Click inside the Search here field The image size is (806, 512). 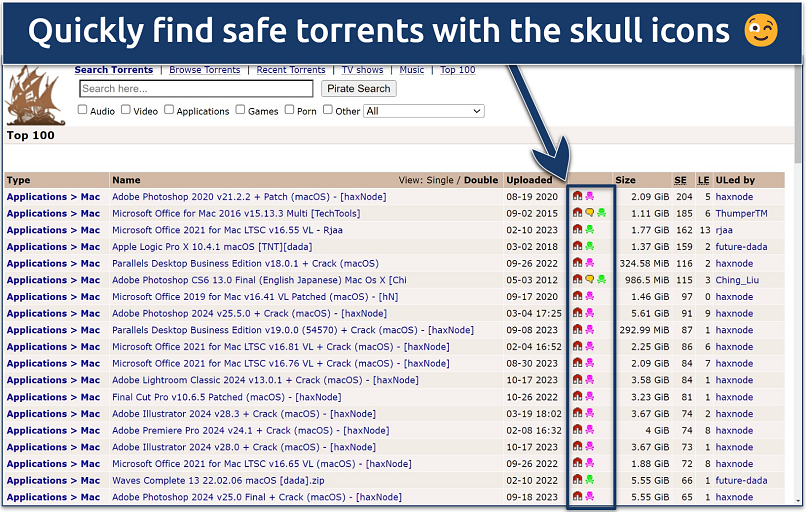pyautogui.click(x=196, y=88)
